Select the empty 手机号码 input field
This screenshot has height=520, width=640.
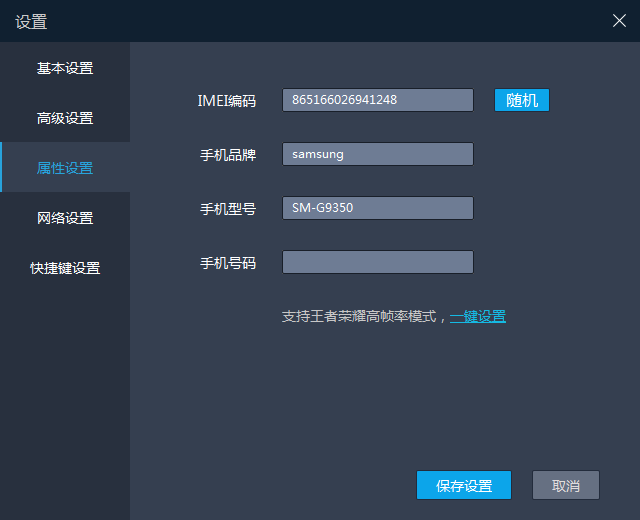377,262
